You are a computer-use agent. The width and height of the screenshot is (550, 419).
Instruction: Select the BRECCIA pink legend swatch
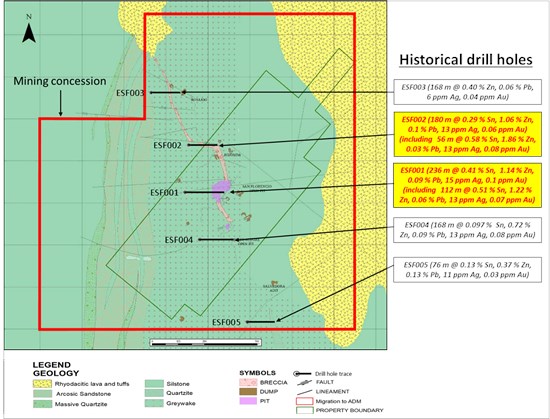(248, 383)
